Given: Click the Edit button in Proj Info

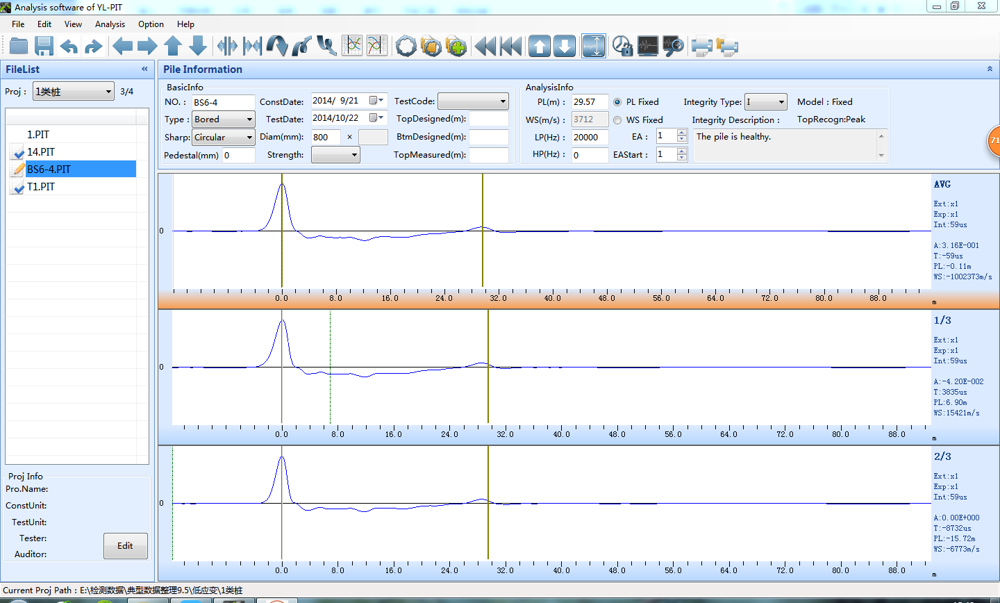Looking at the screenshot, I should (x=125, y=546).
